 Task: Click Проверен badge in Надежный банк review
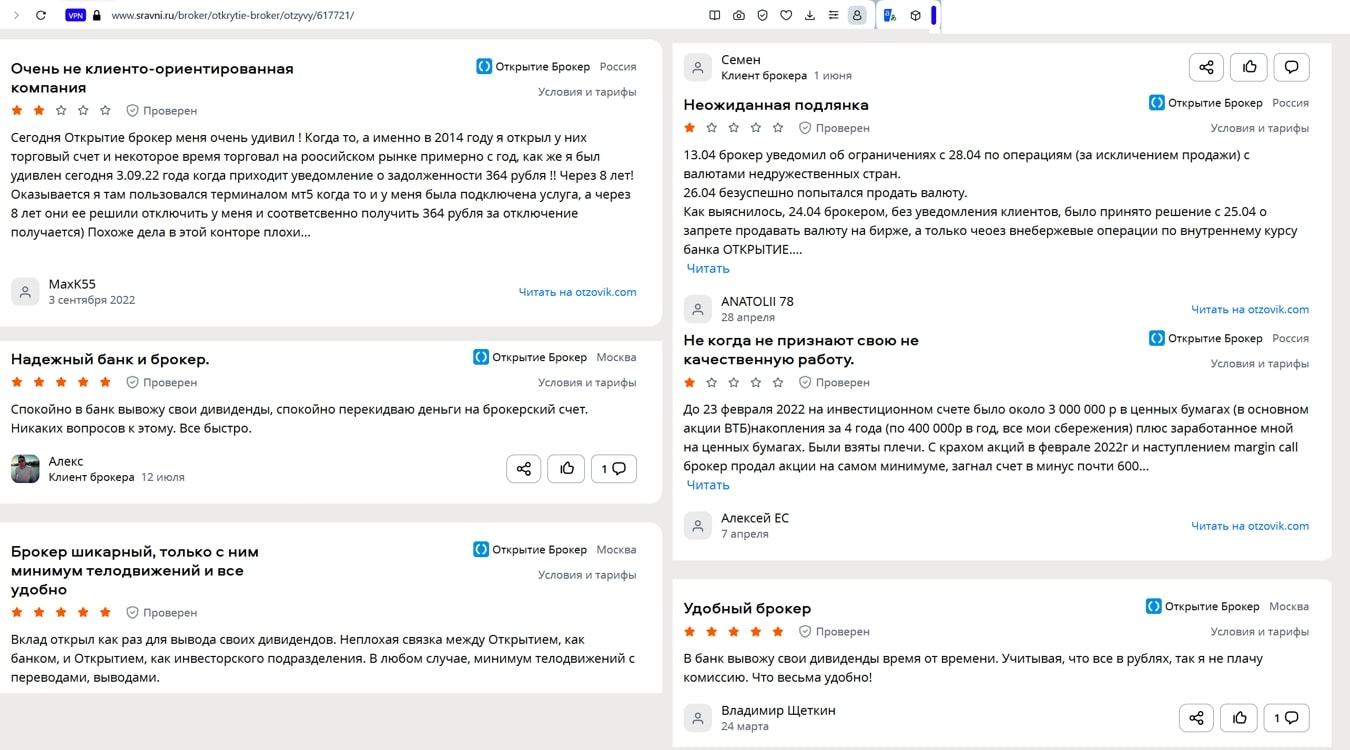click(162, 382)
